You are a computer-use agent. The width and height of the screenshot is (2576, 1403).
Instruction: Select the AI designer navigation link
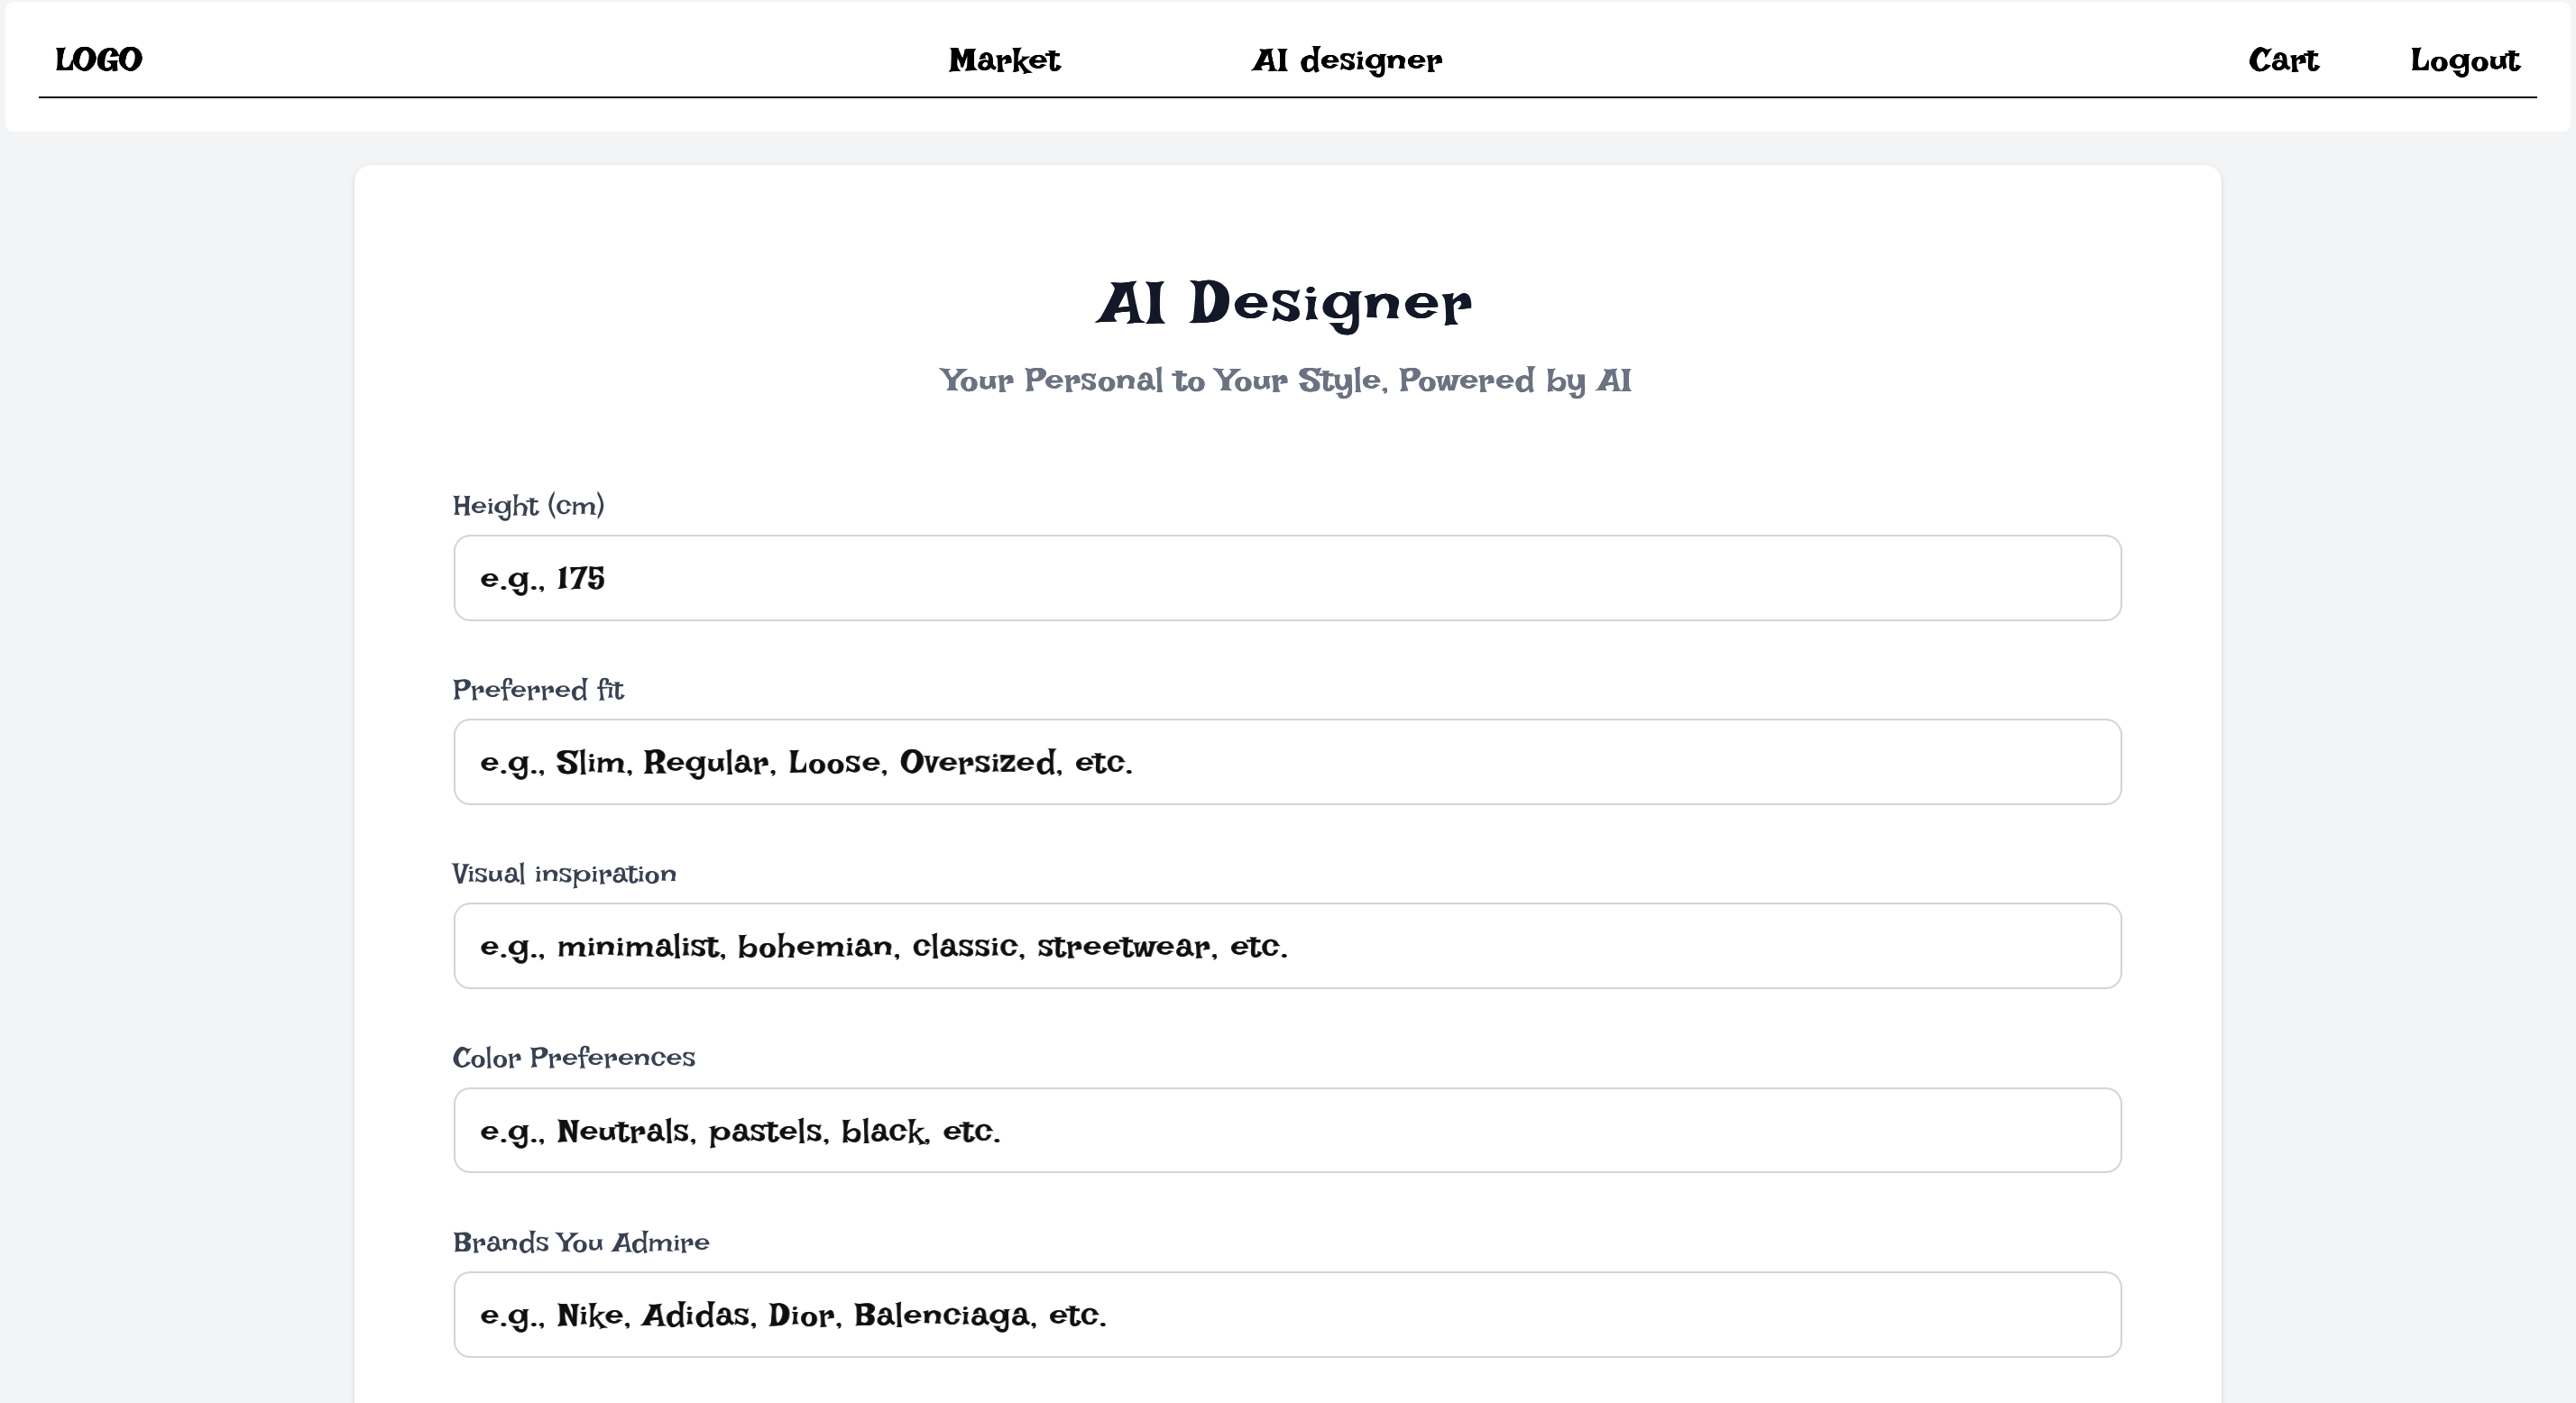pos(1346,60)
